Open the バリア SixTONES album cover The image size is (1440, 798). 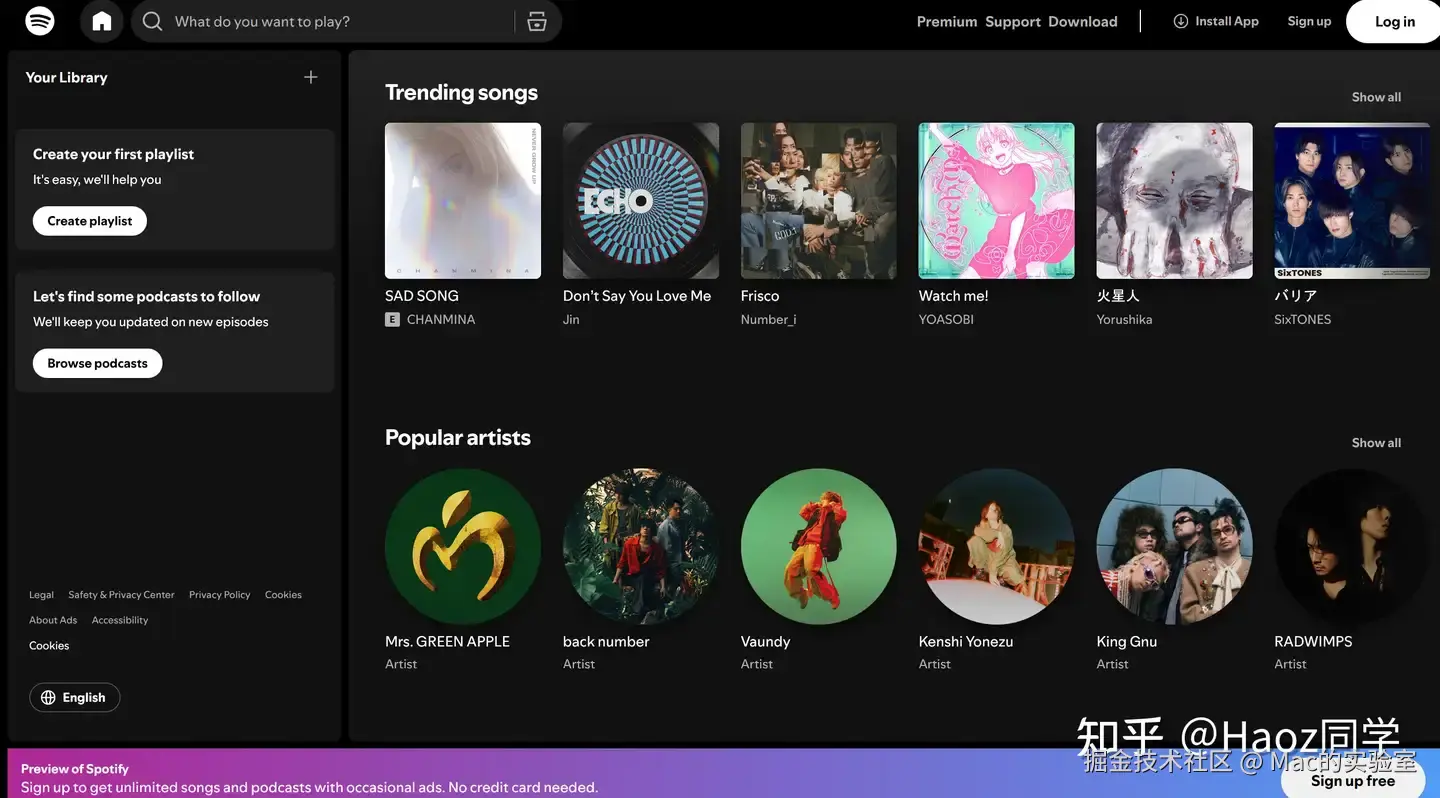(x=1352, y=201)
